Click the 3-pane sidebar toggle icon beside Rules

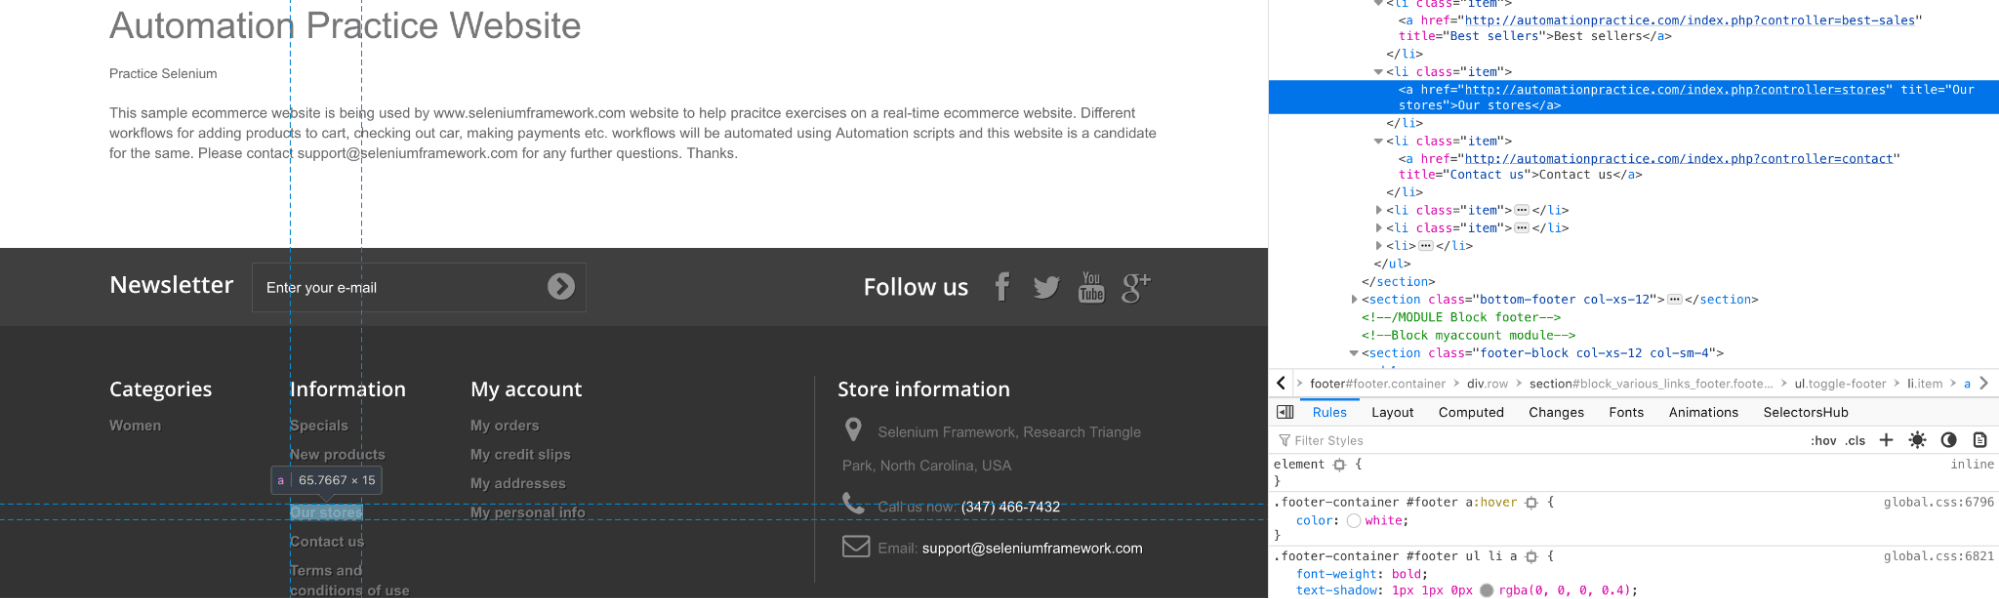pos(1285,412)
